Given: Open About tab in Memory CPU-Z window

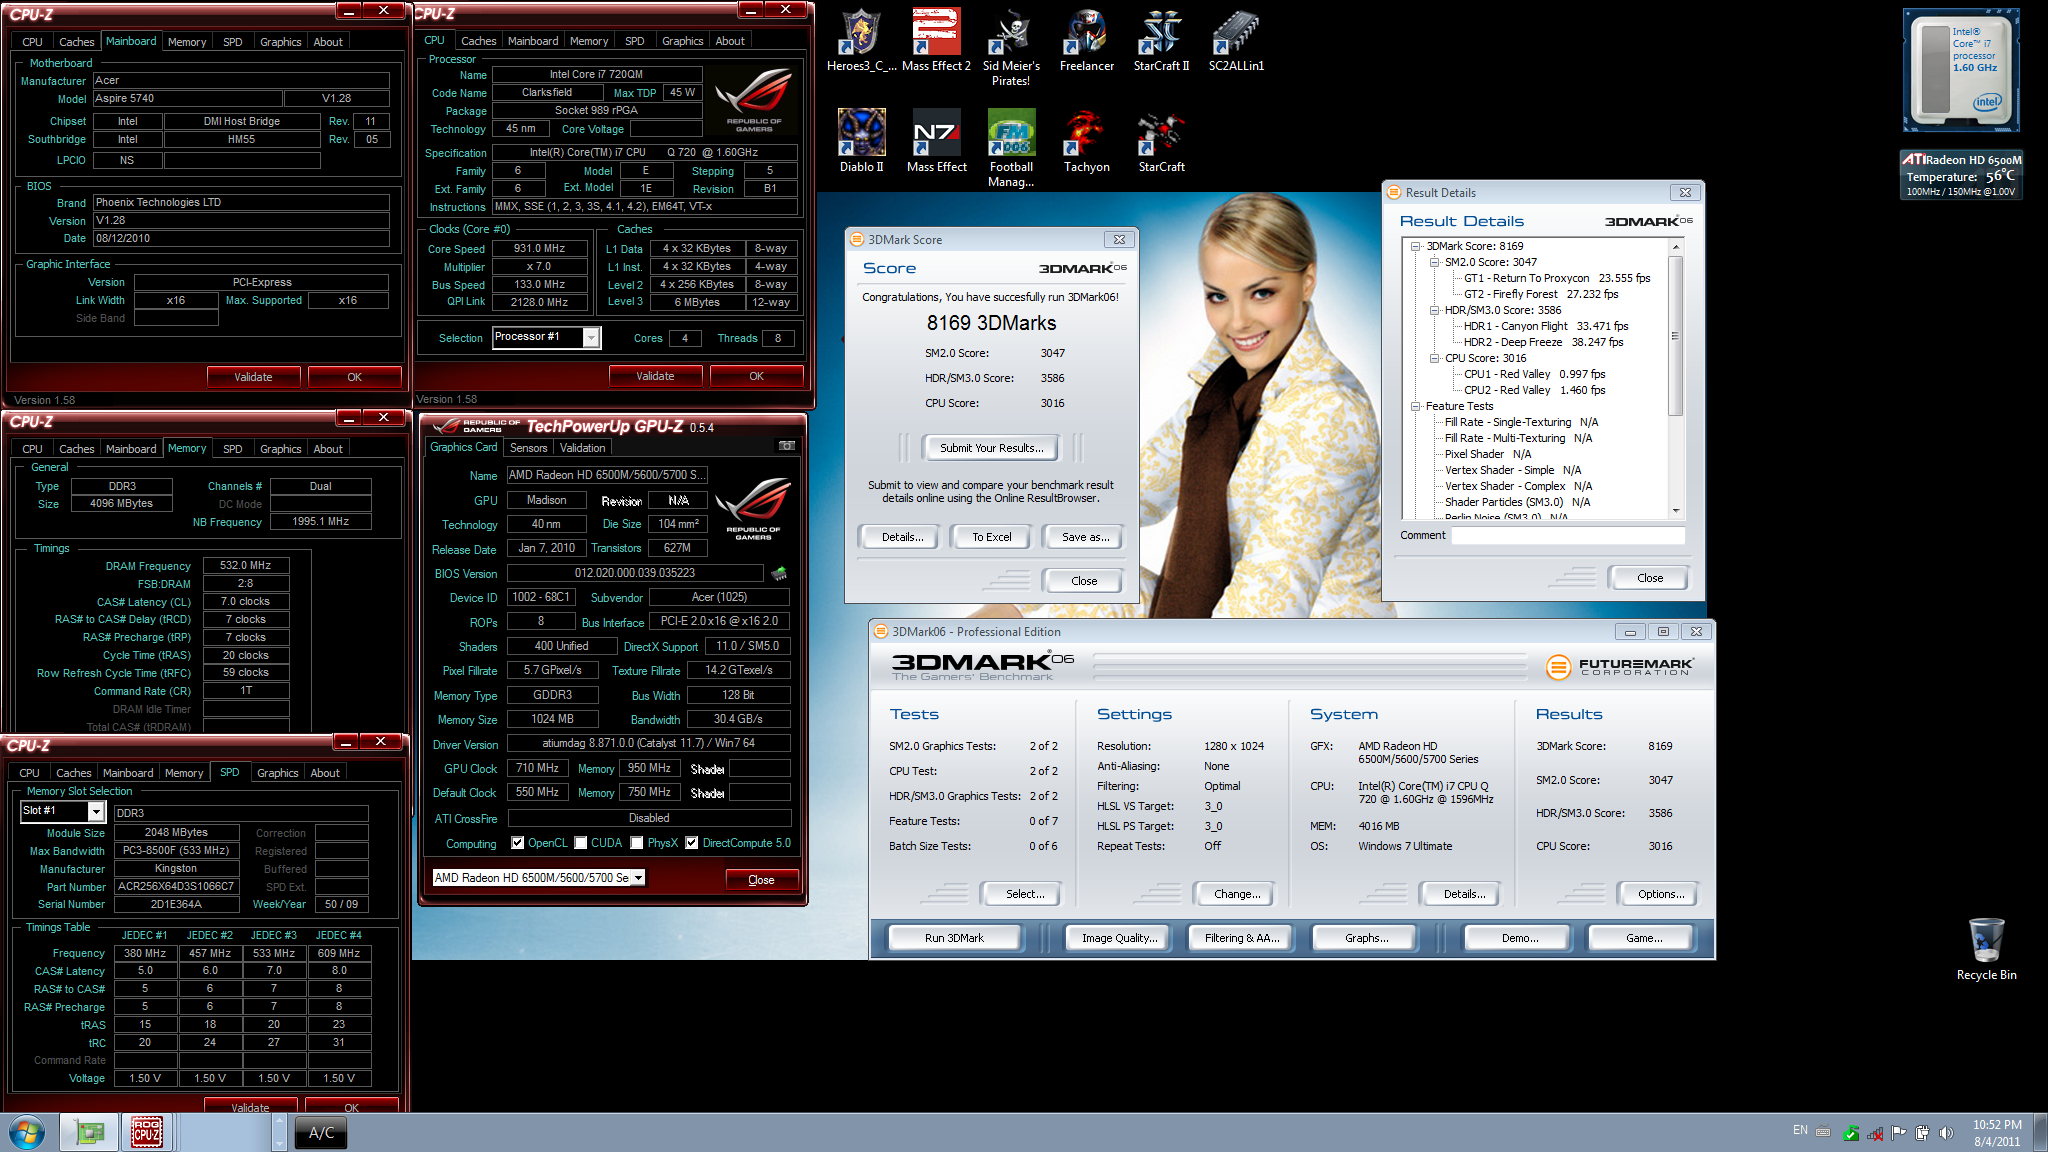Looking at the screenshot, I should pyautogui.click(x=328, y=449).
